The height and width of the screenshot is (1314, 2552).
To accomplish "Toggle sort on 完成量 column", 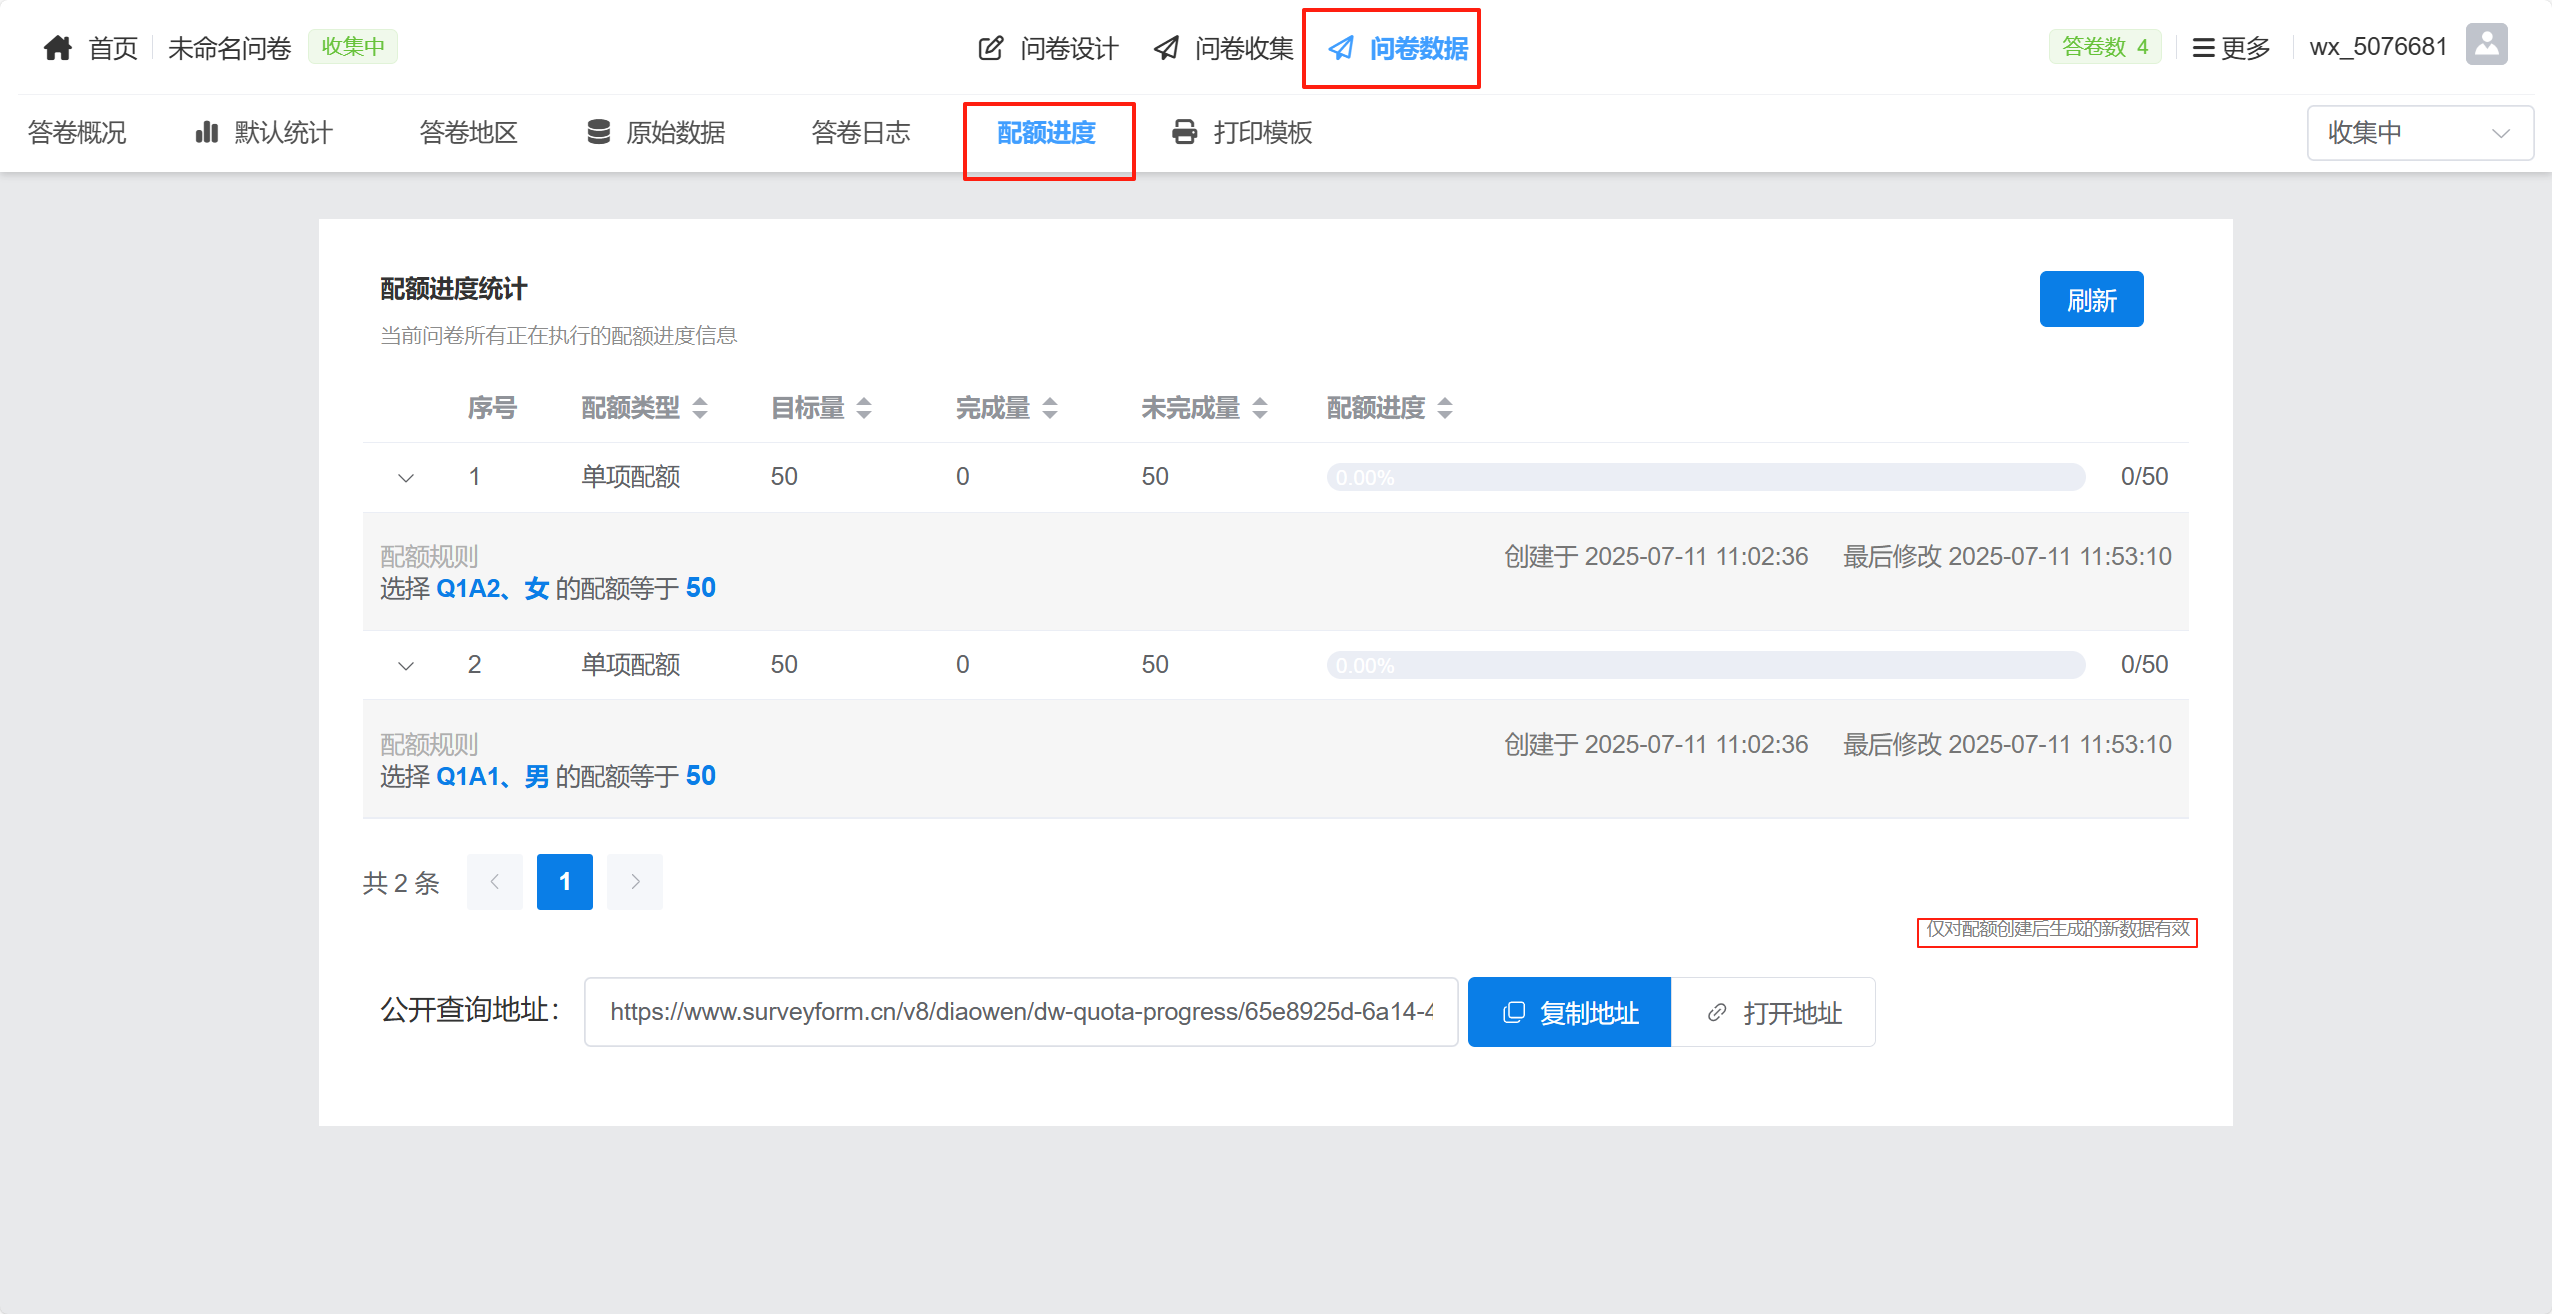I will [1050, 408].
